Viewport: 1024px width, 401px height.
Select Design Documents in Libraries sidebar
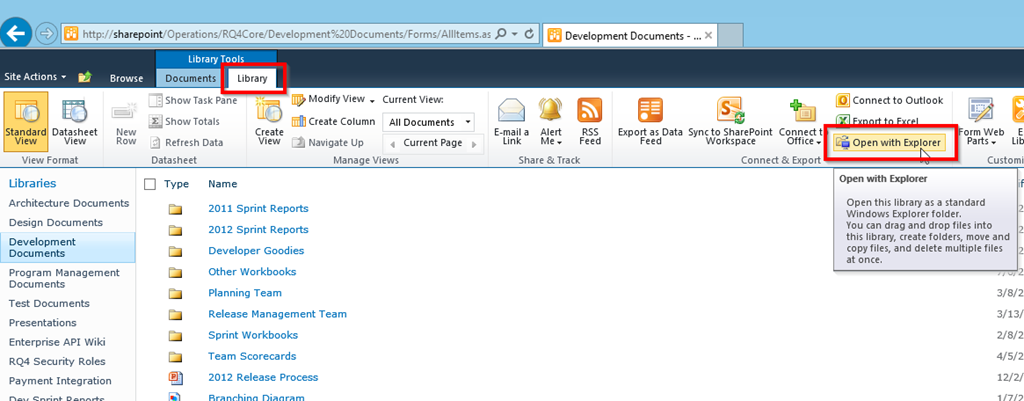coord(56,222)
